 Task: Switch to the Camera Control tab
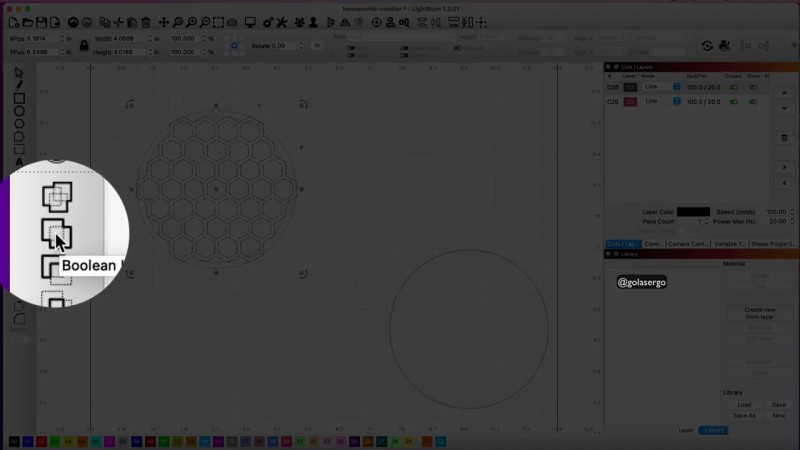[689, 243]
